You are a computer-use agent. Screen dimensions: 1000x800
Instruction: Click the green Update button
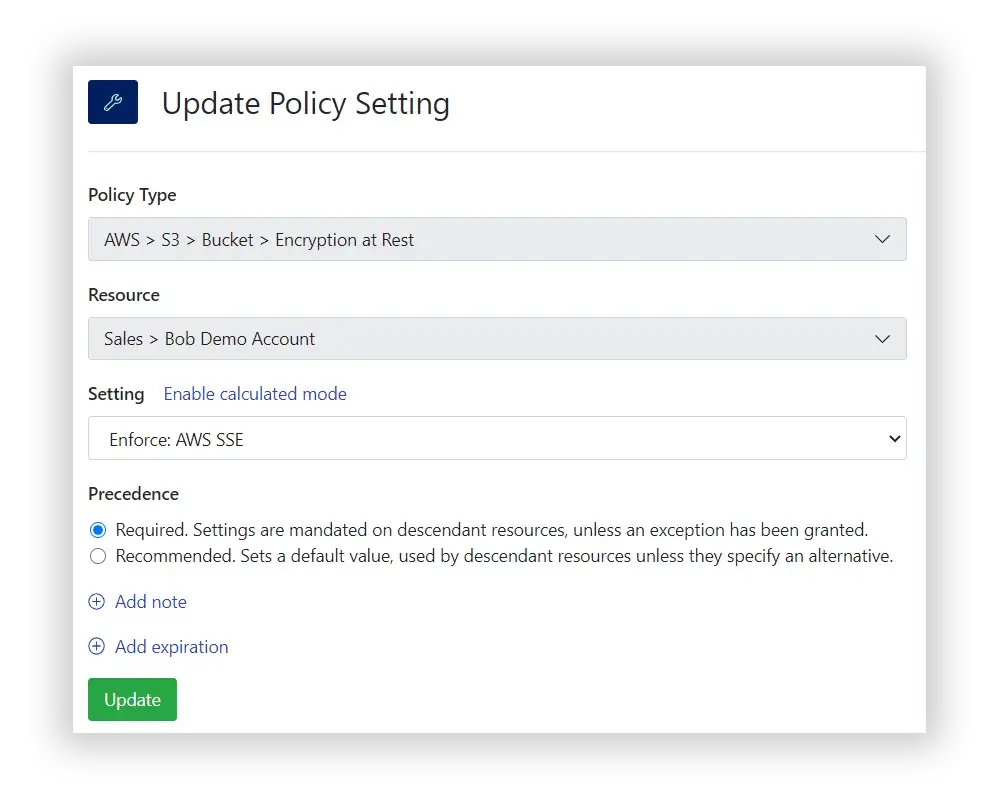point(132,699)
